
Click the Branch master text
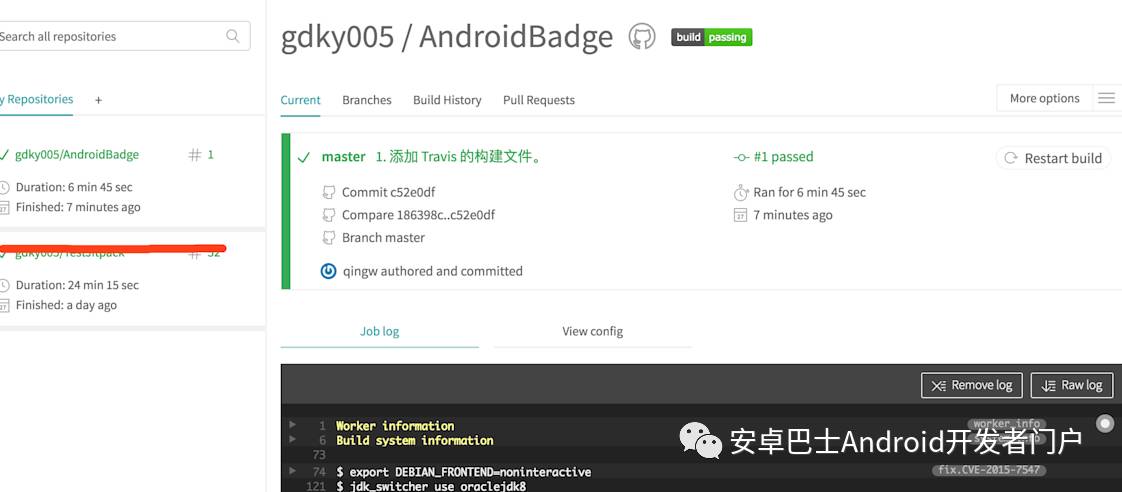pos(384,237)
